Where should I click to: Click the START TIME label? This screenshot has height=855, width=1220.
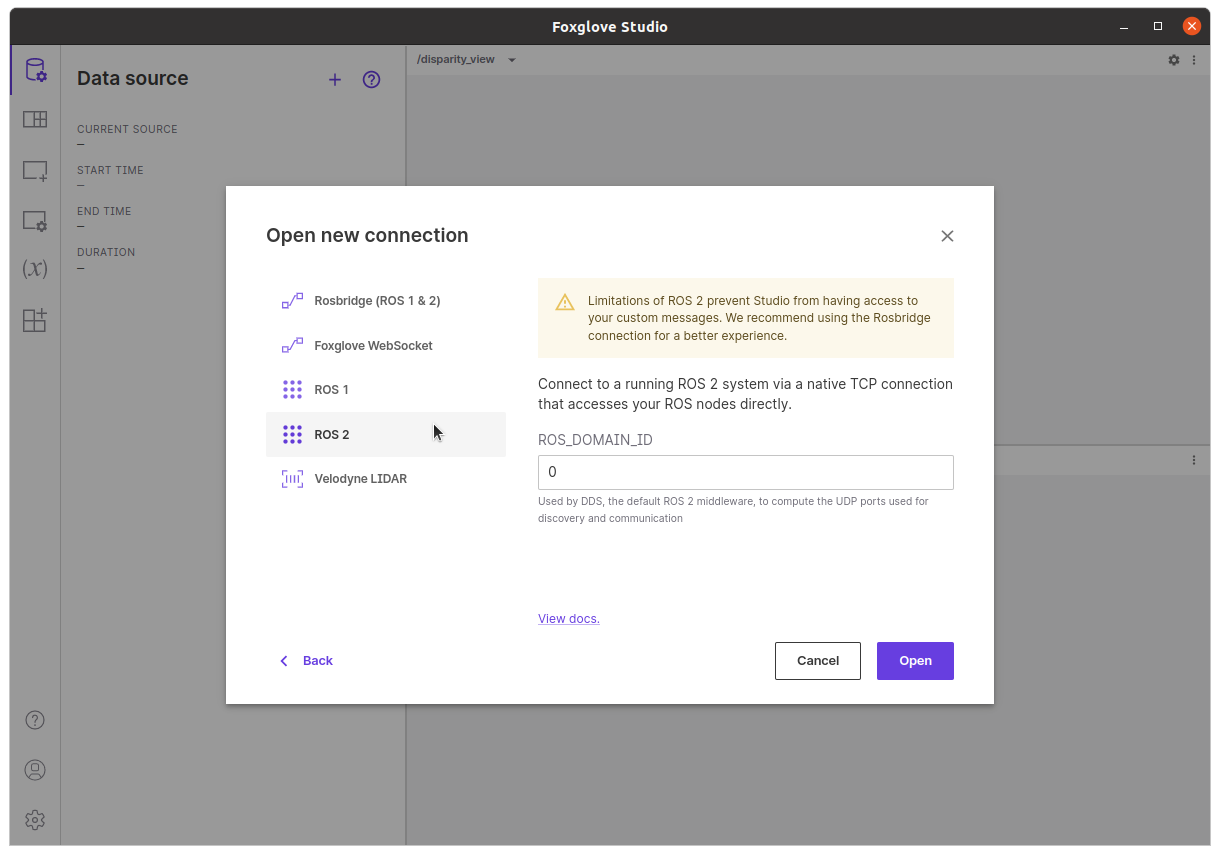point(110,170)
